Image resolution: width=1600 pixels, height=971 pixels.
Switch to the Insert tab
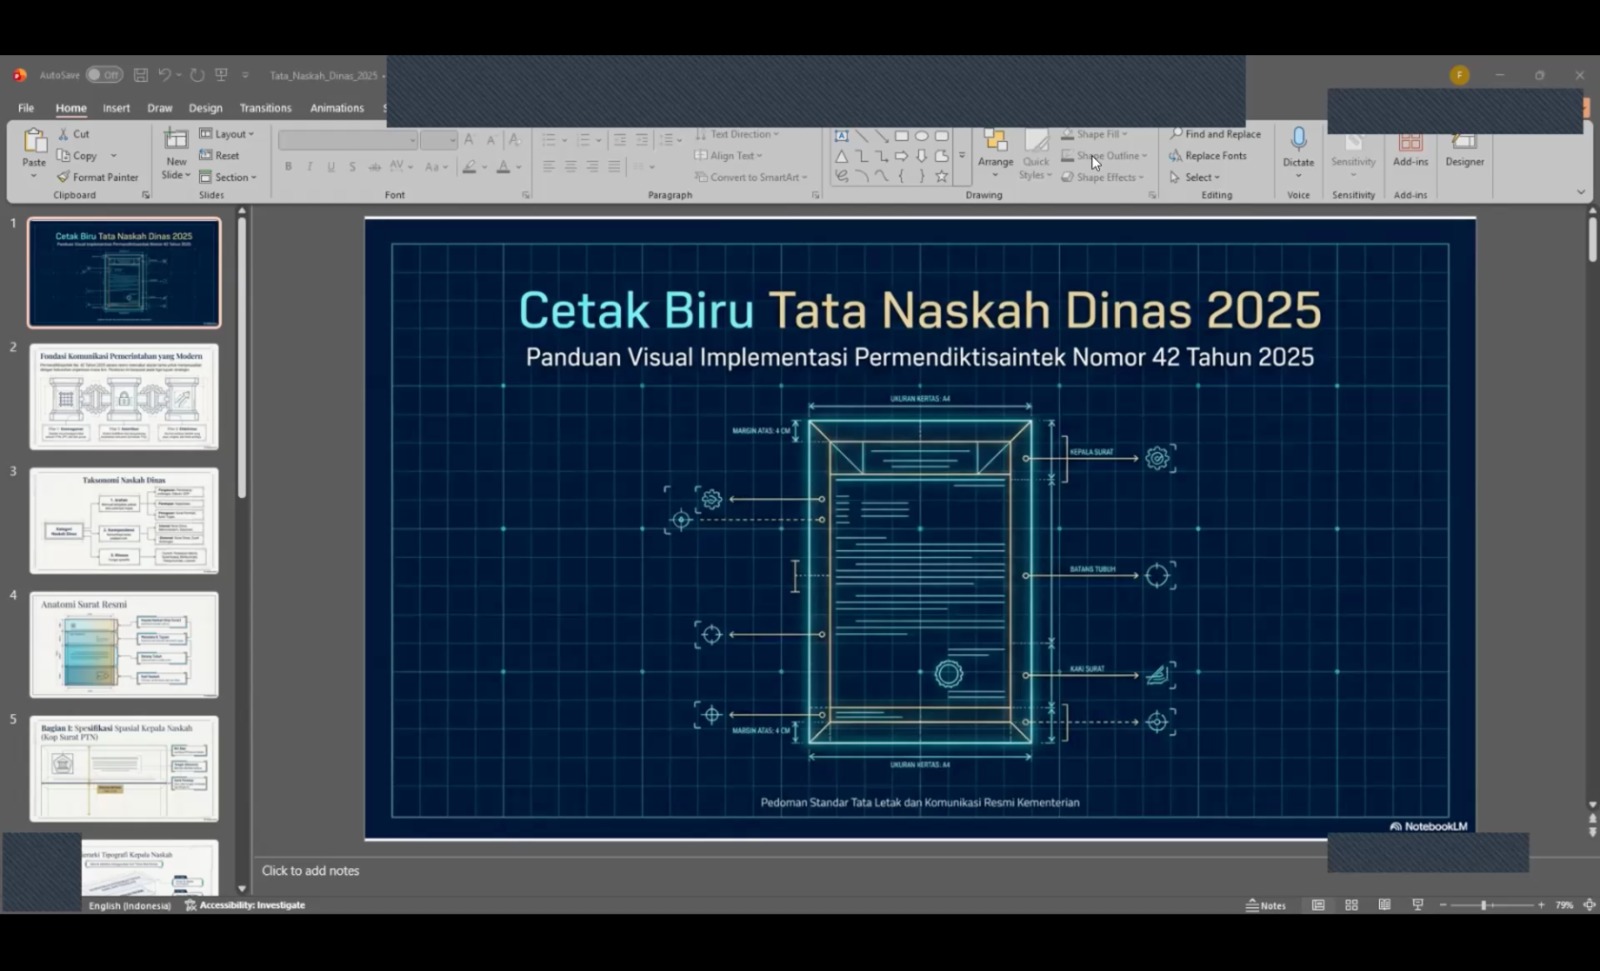pos(116,108)
